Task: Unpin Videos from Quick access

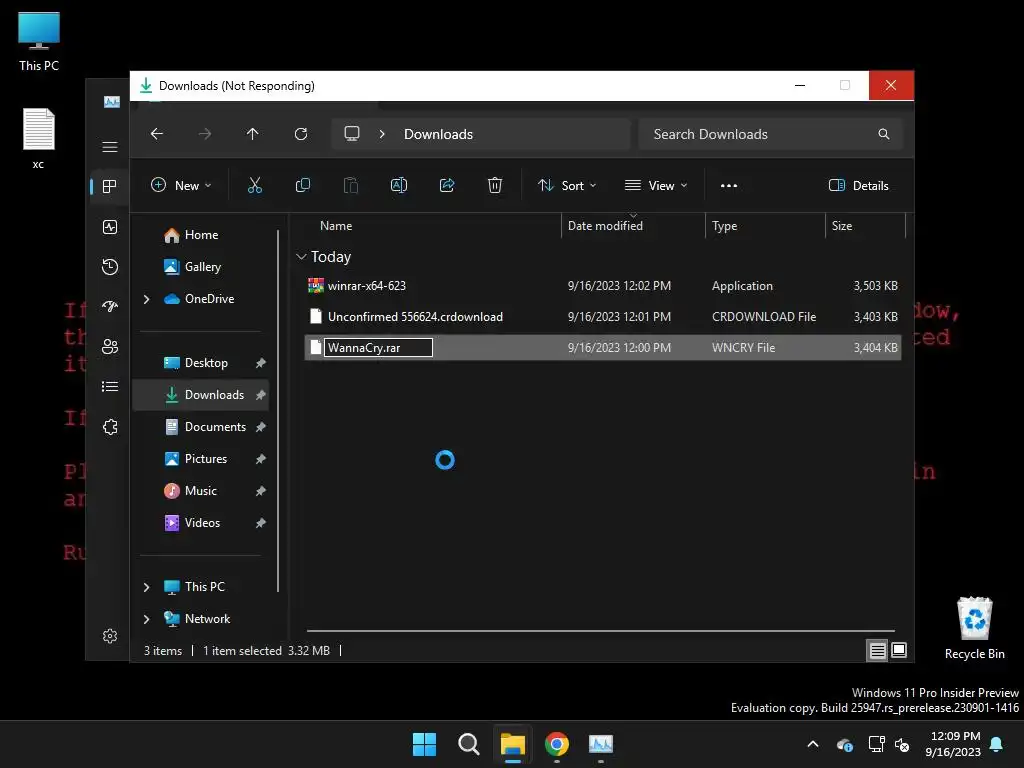Action: [261, 523]
